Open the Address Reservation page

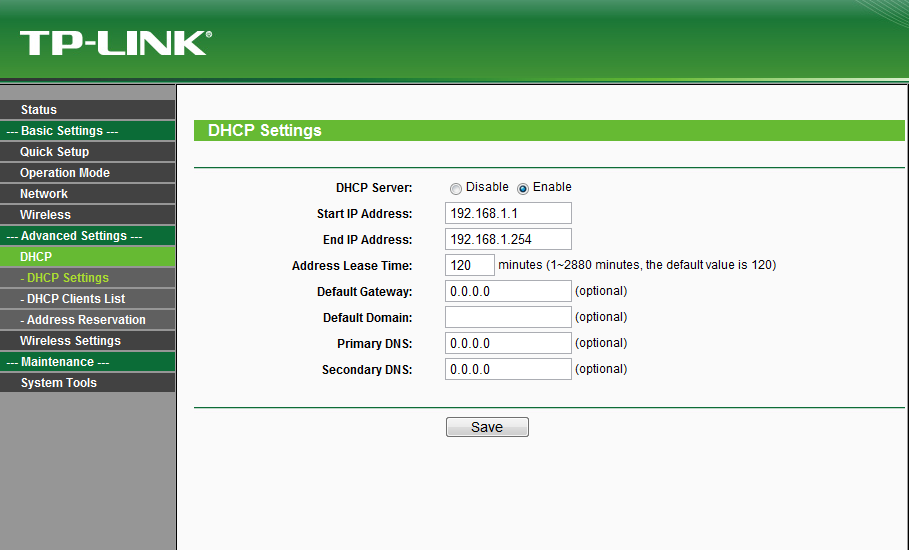88,319
